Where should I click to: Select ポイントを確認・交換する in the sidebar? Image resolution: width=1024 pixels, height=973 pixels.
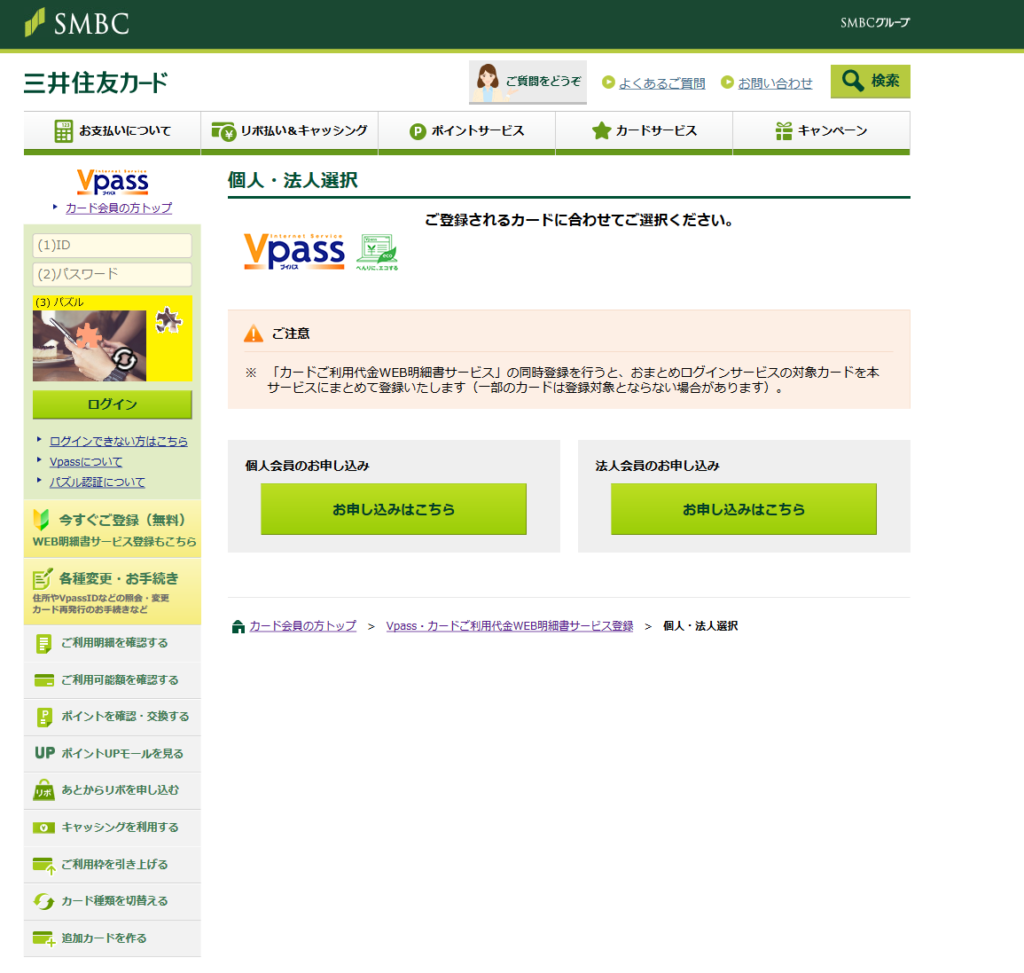pos(112,717)
